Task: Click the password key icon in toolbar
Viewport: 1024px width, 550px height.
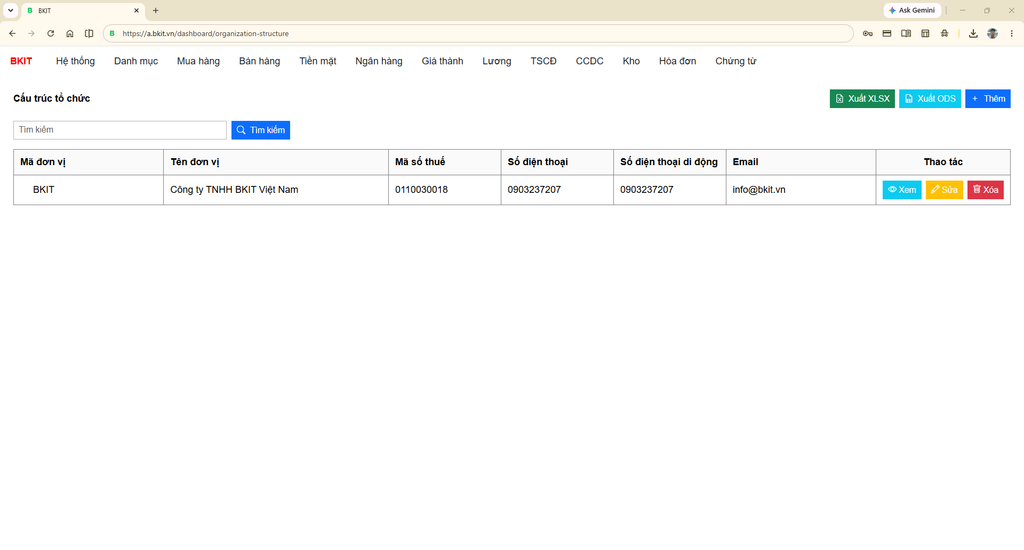Action: [867, 33]
